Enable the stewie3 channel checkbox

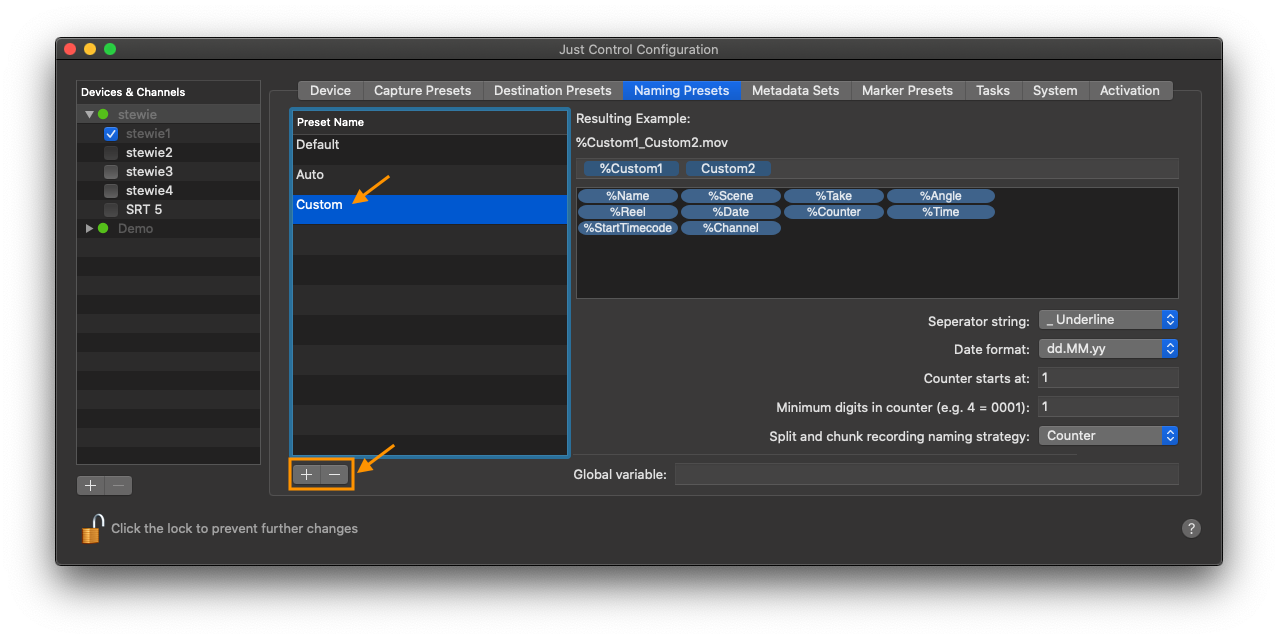(x=111, y=171)
